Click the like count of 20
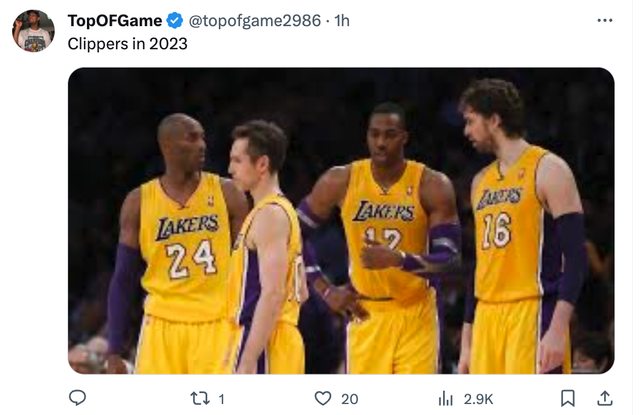The height and width of the screenshot is (415, 640). (x=349, y=398)
